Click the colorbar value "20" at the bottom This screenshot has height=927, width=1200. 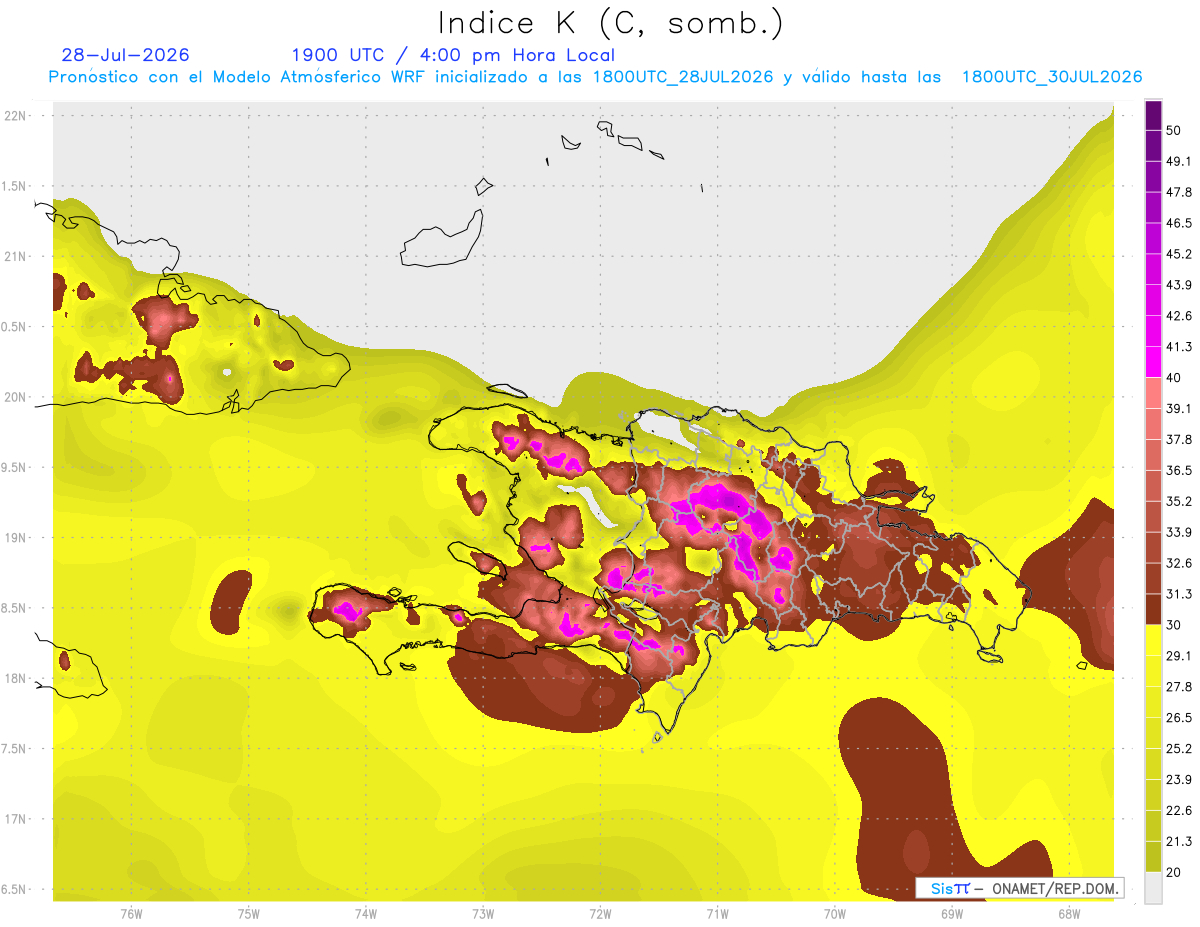pyautogui.click(x=1175, y=873)
